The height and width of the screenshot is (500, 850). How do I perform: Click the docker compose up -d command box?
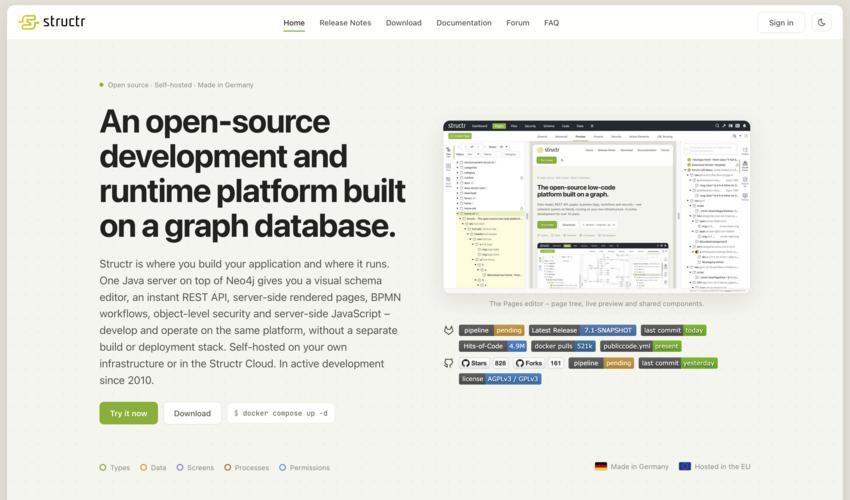pos(281,413)
